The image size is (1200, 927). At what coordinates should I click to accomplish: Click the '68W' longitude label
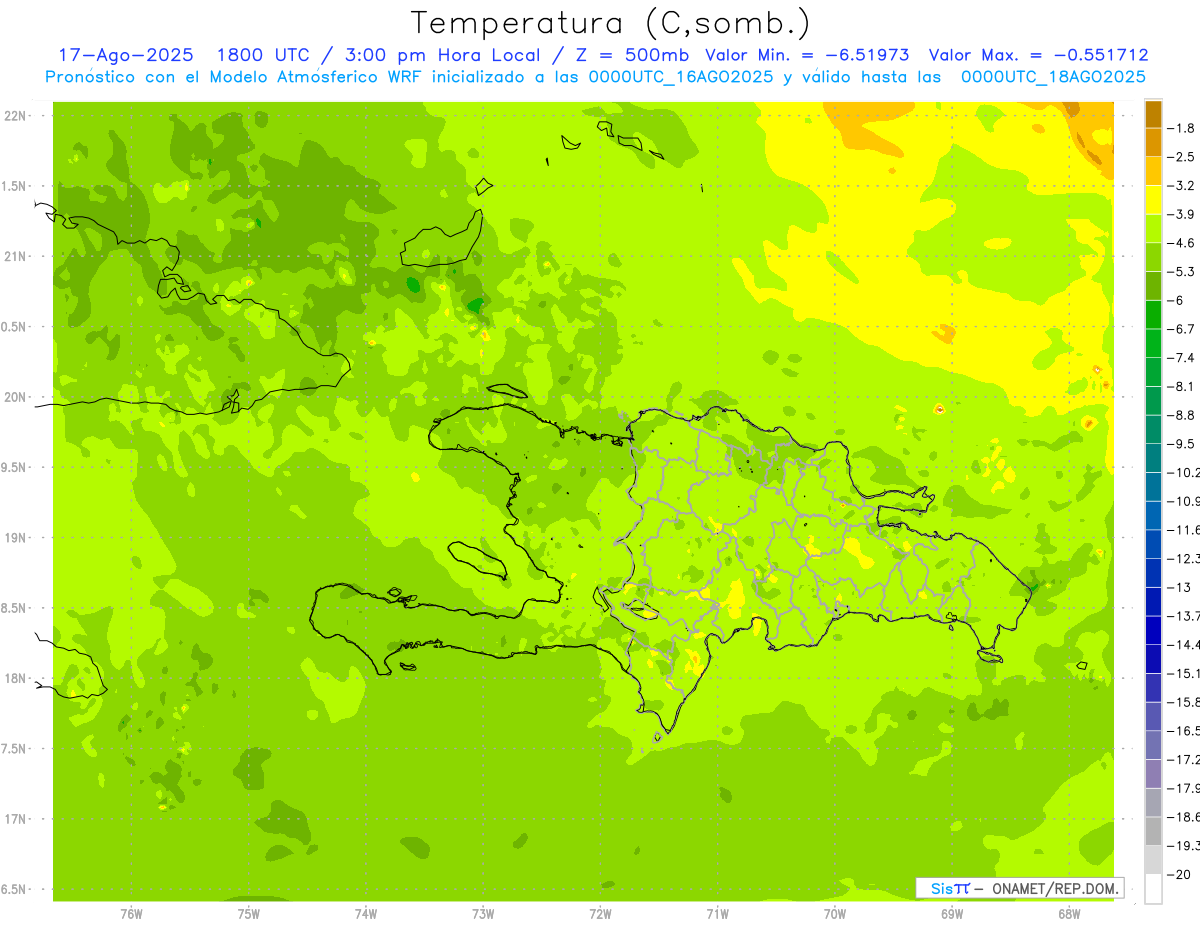[1068, 913]
